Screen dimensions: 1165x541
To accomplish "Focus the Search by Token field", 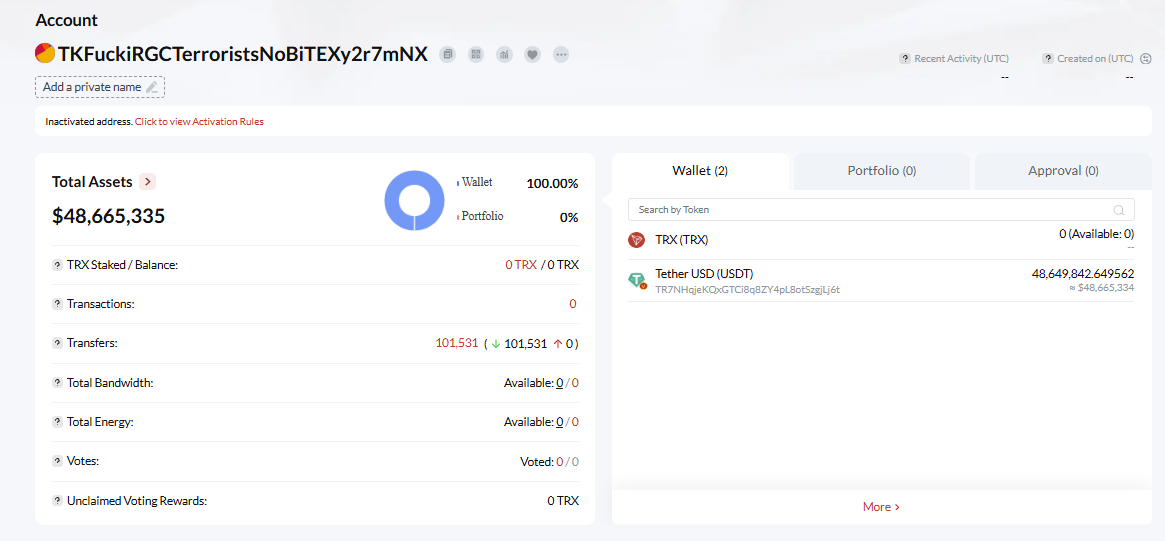I will (x=881, y=210).
